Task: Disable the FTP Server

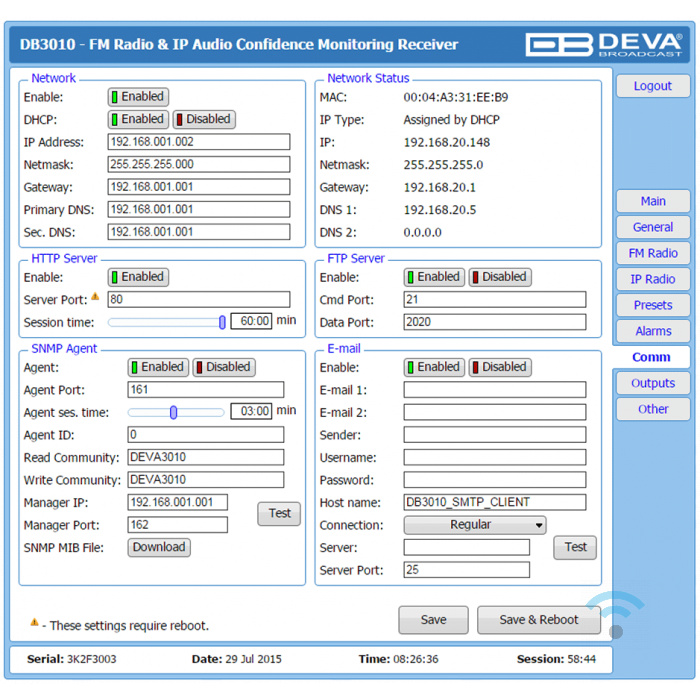Action: coord(500,277)
